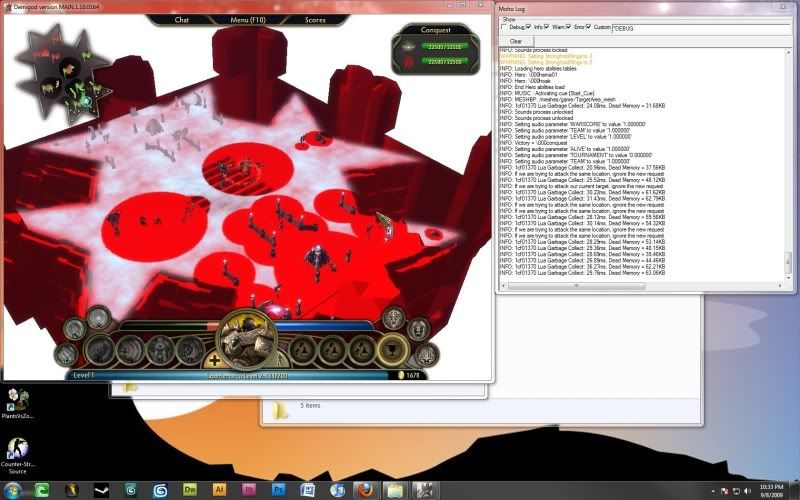Switch to the Demigod taskbar button
The image size is (800, 500).
click(x=424, y=490)
